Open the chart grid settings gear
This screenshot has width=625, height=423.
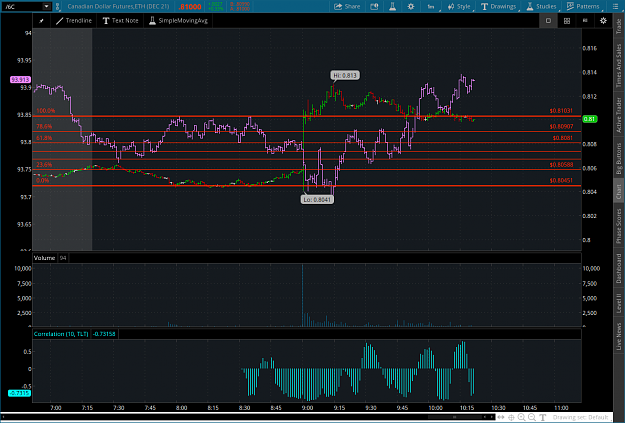pos(603,21)
